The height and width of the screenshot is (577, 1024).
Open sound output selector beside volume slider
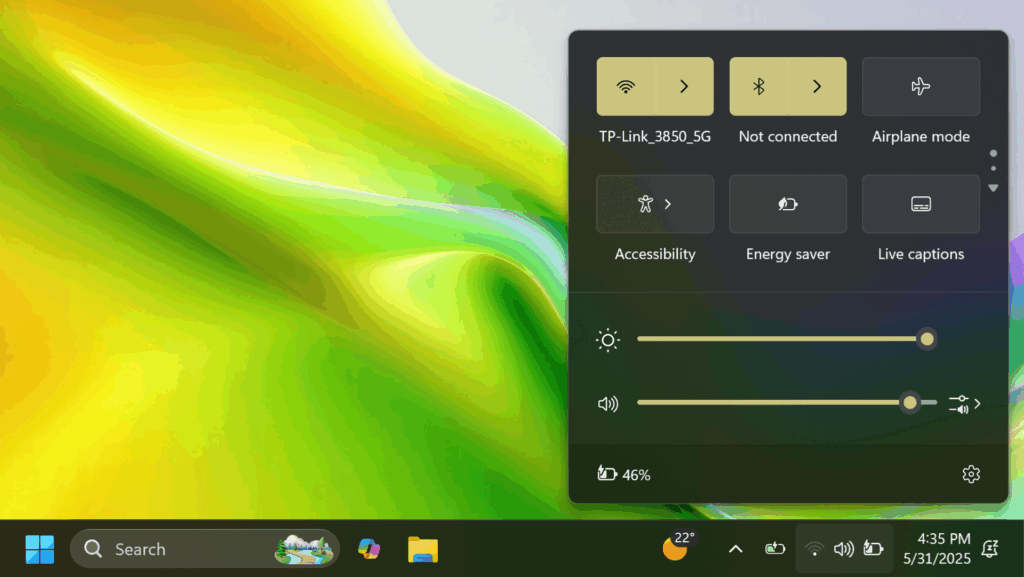click(965, 404)
